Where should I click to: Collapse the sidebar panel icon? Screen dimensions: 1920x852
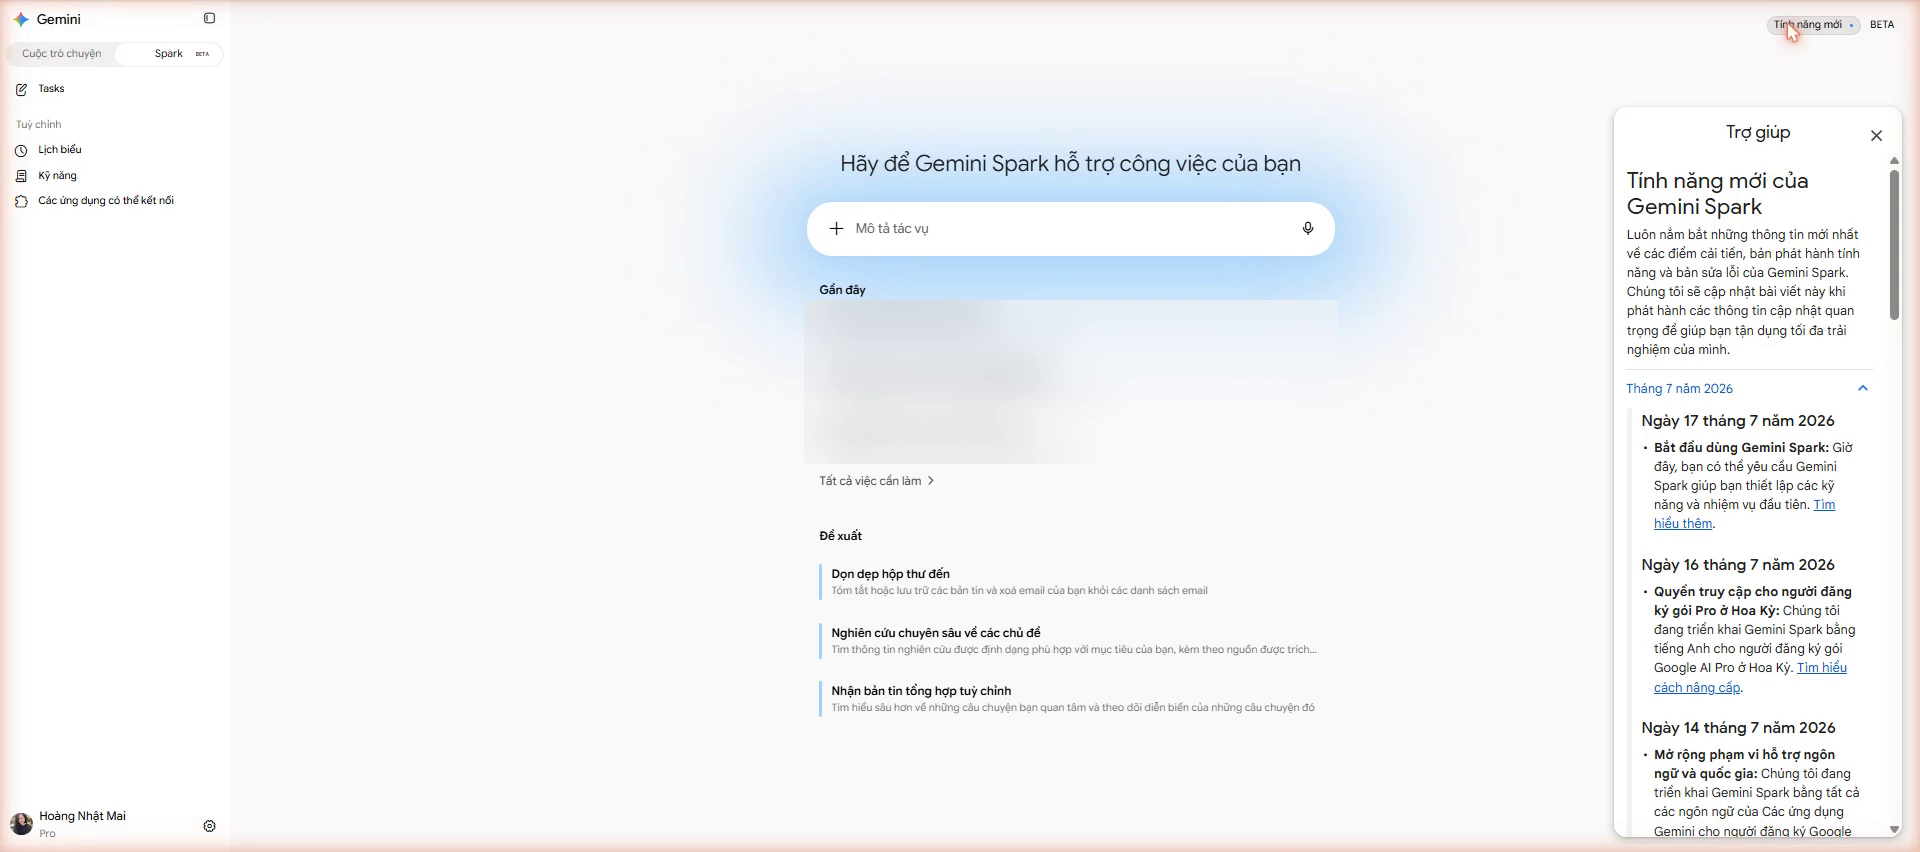pyautogui.click(x=209, y=18)
